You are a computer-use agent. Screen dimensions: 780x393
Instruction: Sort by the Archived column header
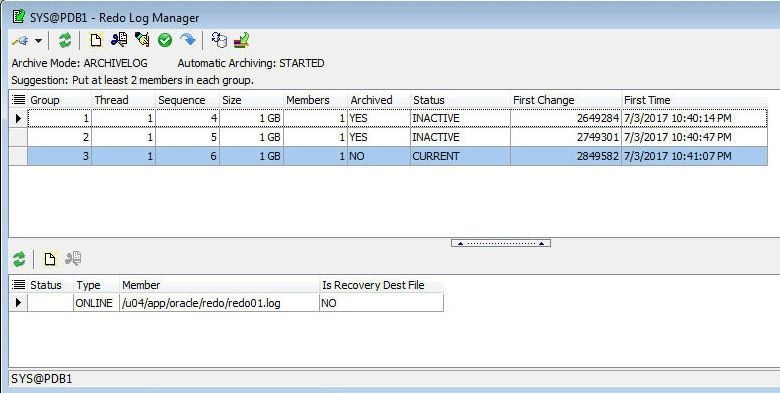click(379, 100)
